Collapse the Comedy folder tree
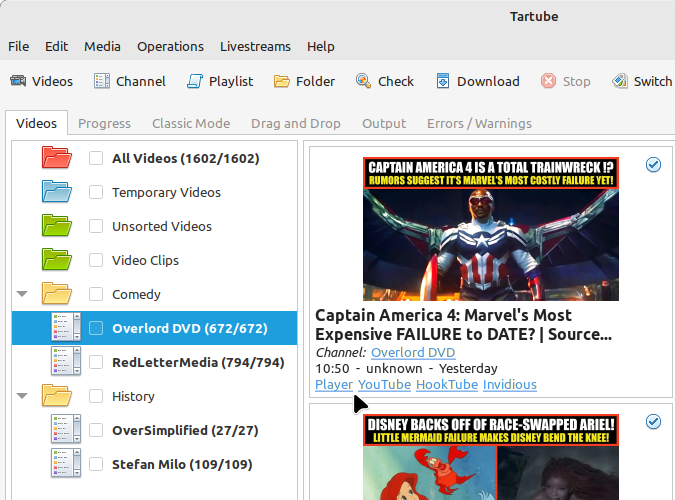The width and height of the screenshot is (675, 500). (x=22, y=294)
